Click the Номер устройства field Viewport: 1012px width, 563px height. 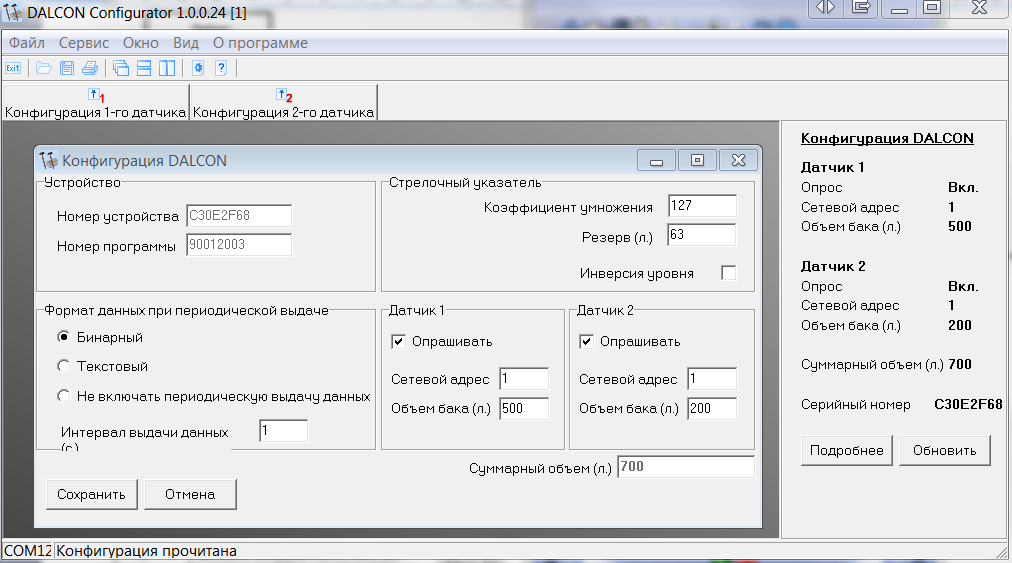tap(239, 216)
